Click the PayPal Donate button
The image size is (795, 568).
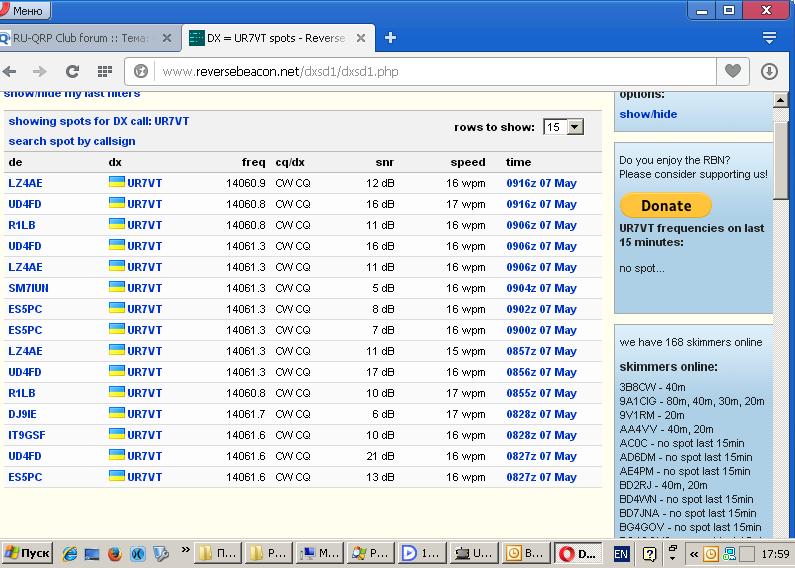(x=666, y=205)
